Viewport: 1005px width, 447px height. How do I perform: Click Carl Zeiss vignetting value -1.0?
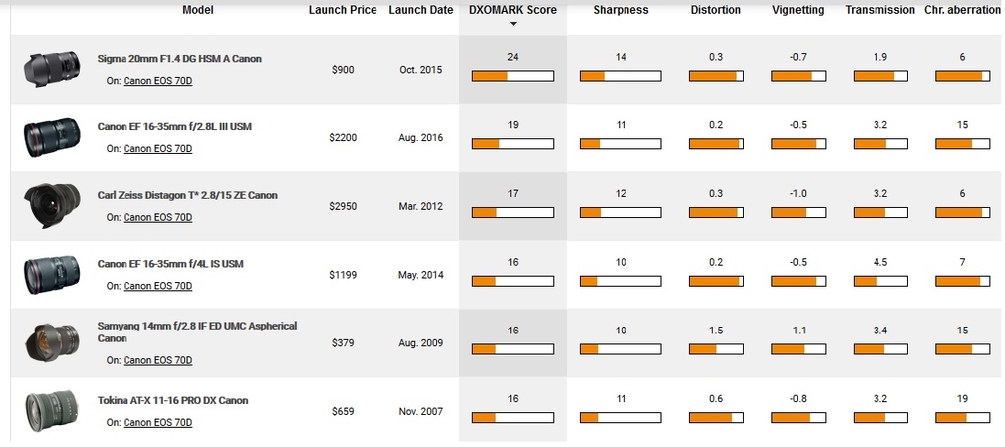(x=798, y=194)
